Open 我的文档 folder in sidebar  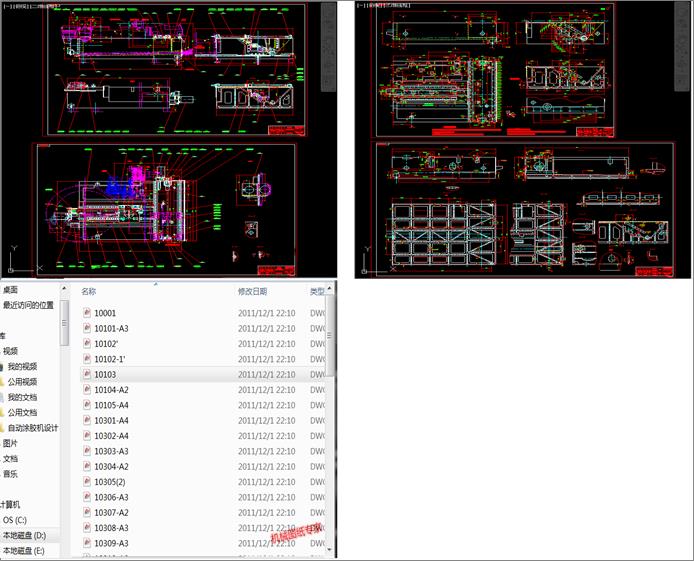[23, 397]
